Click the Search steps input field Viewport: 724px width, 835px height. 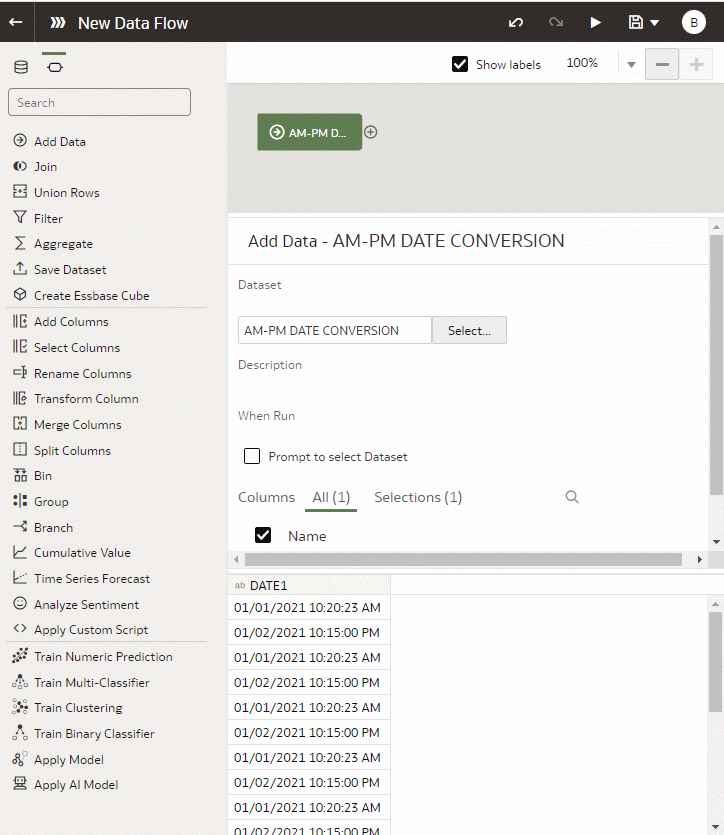tap(100, 102)
